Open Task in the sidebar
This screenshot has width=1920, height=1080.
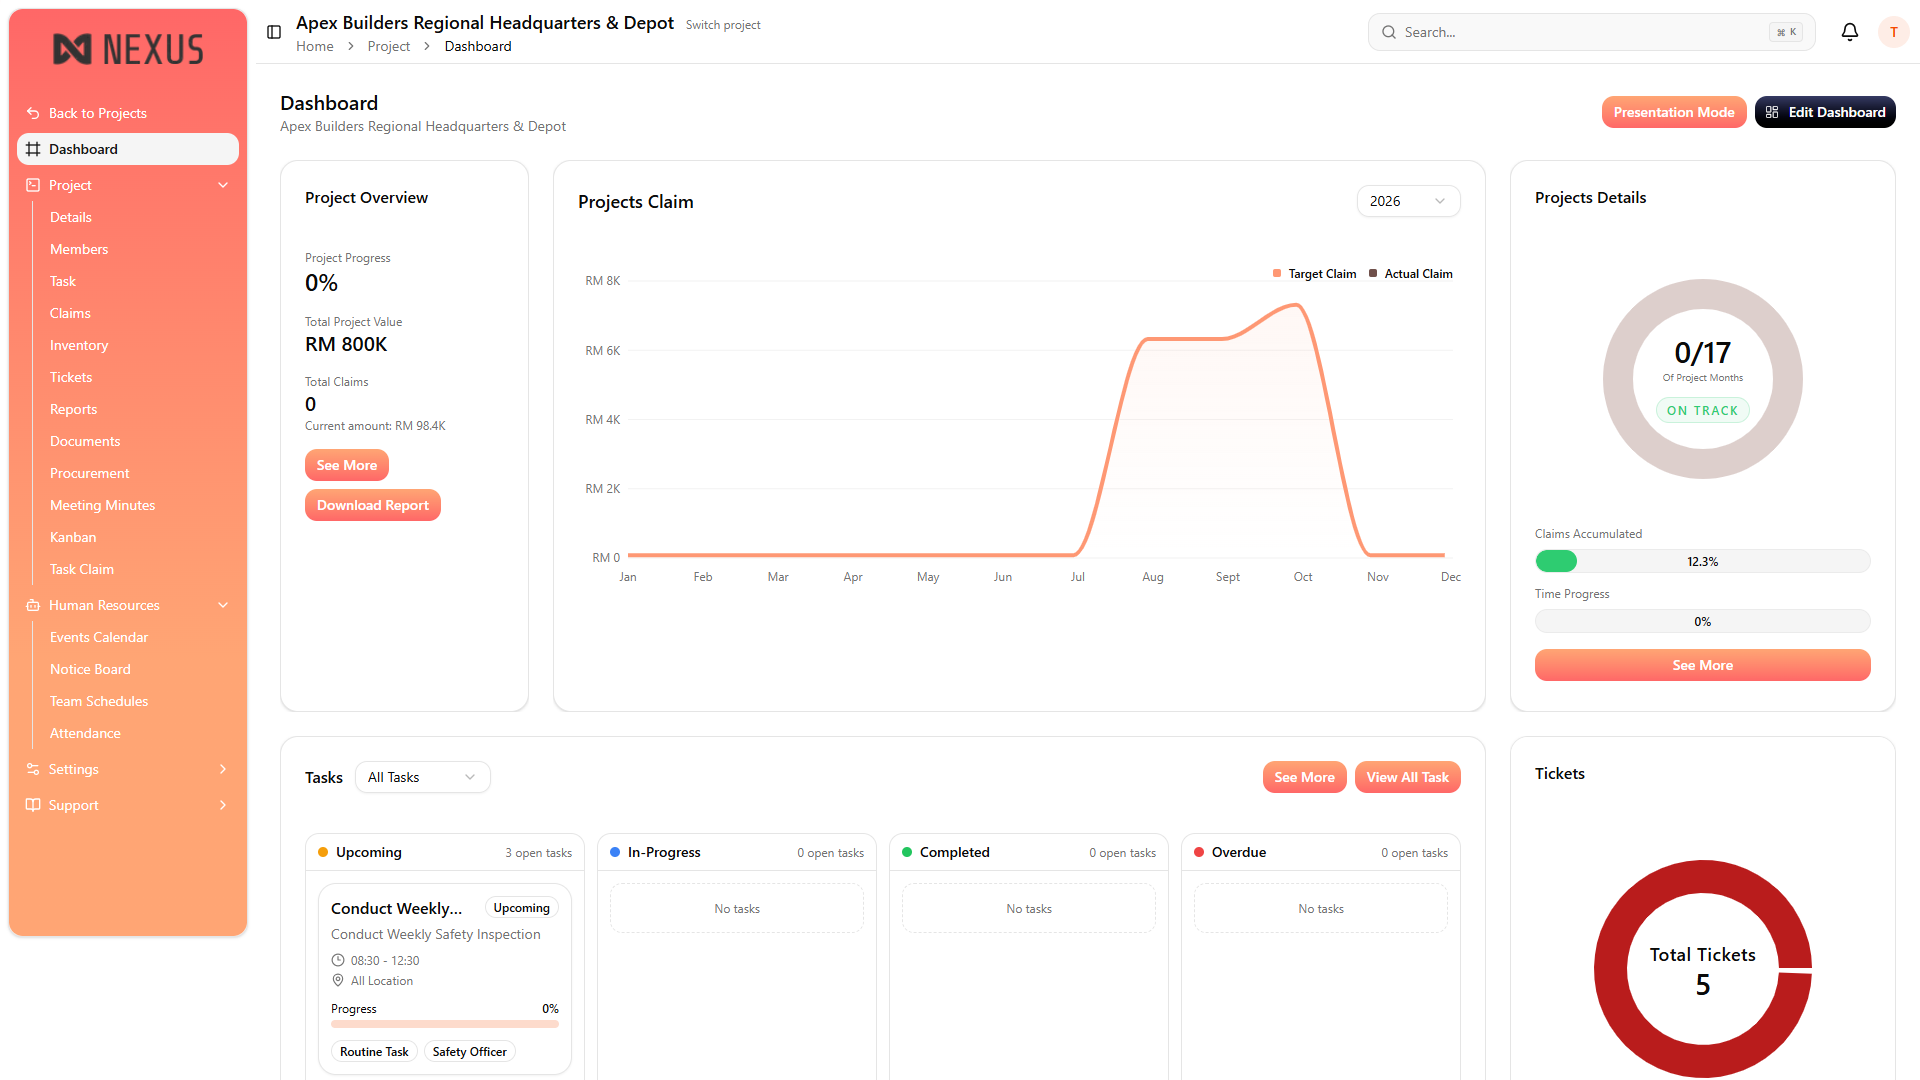click(63, 281)
